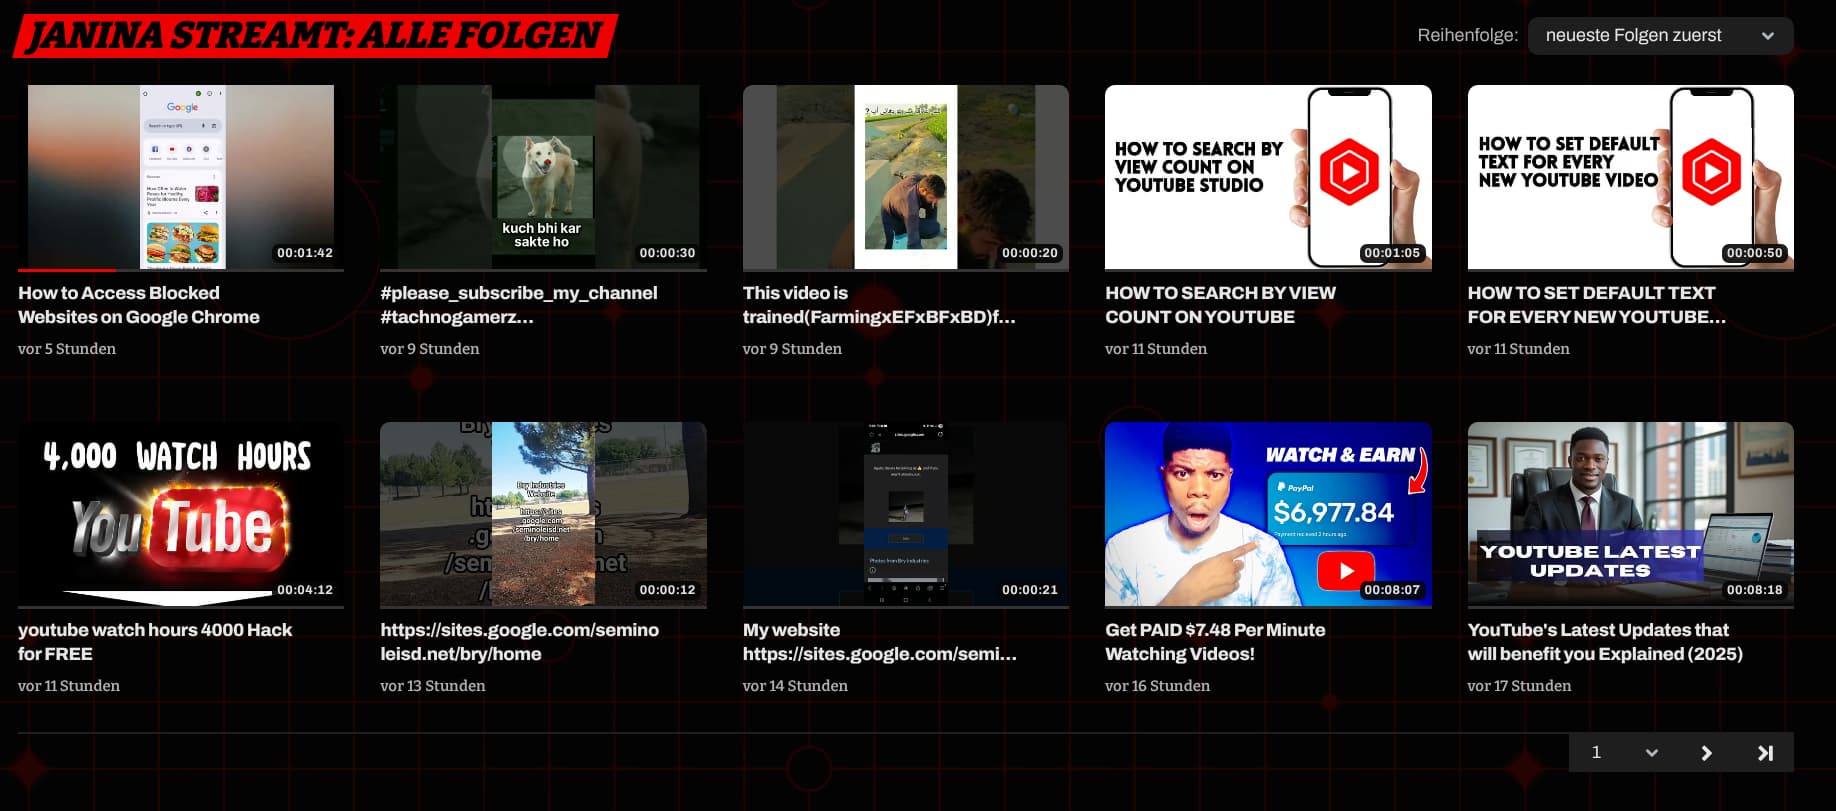Viewport: 1836px width, 811px height.
Task: Click the 'vor 14 Stunden' timestamp
Action: (795, 686)
